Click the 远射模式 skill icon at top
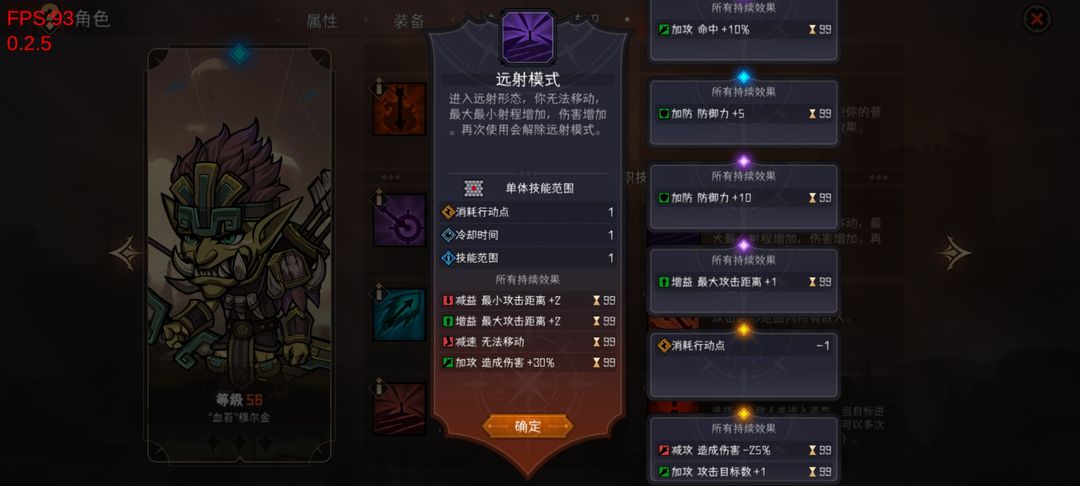This screenshot has height=486, width=1080. click(528, 37)
